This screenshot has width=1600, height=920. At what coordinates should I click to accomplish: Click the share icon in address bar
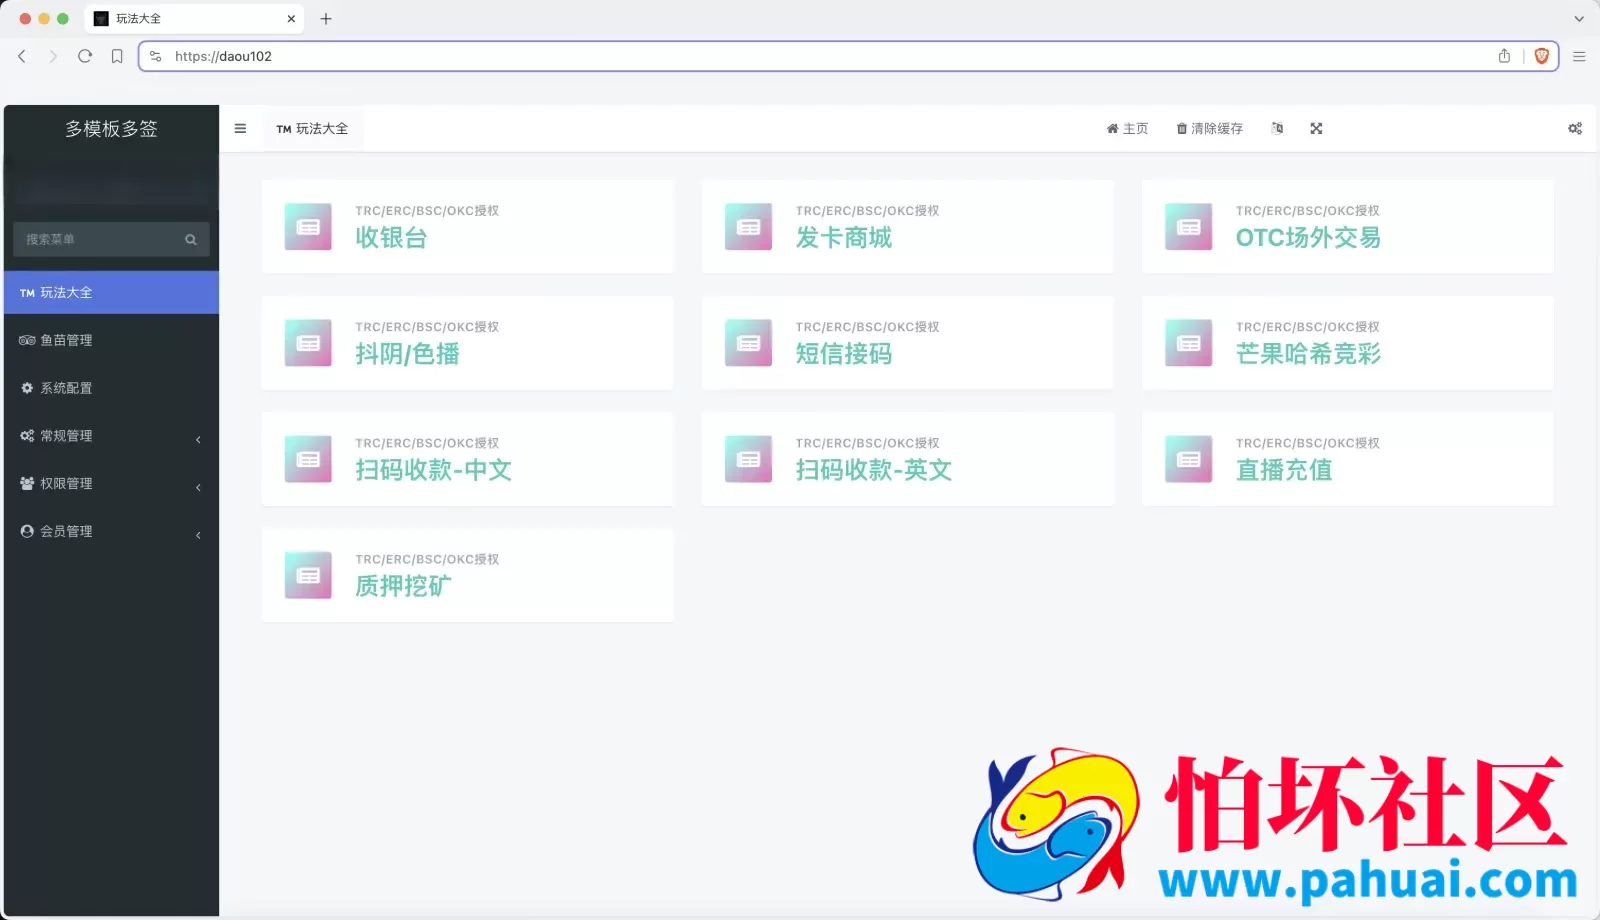[x=1504, y=56]
